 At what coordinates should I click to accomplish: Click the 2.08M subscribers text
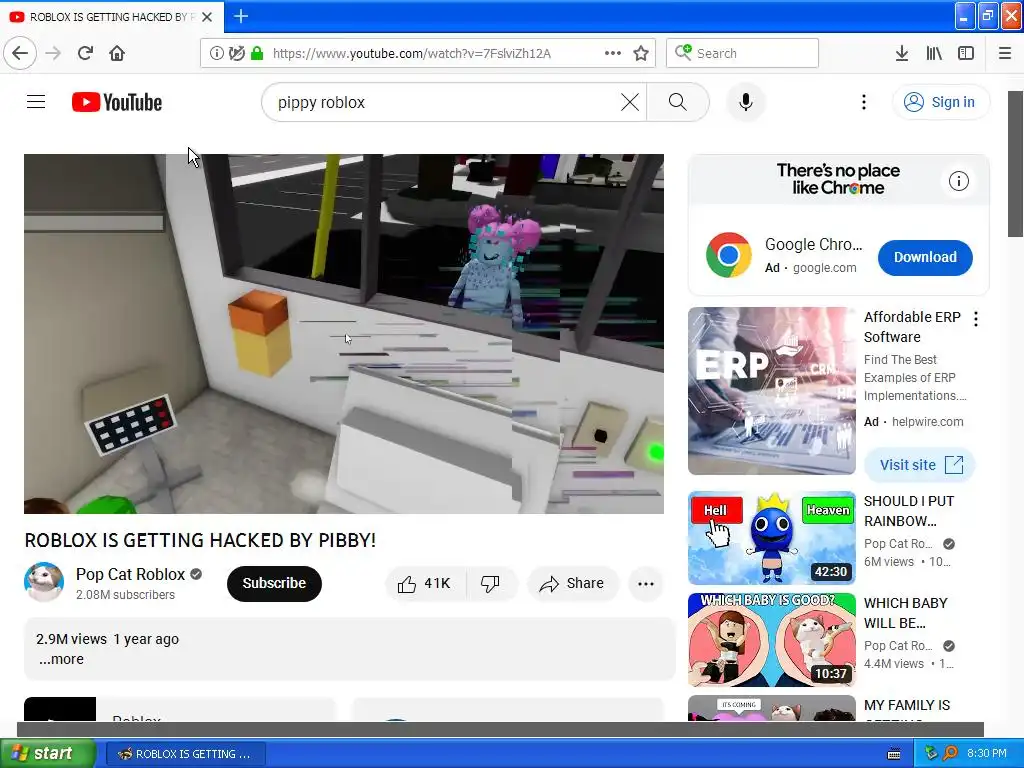(125, 595)
